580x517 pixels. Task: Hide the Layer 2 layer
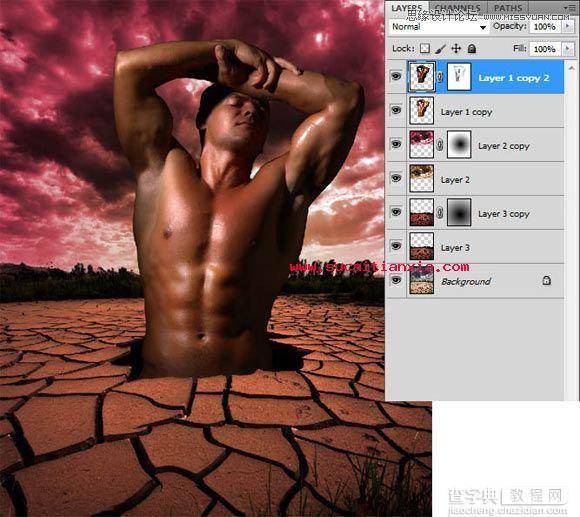(x=396, y=178)
